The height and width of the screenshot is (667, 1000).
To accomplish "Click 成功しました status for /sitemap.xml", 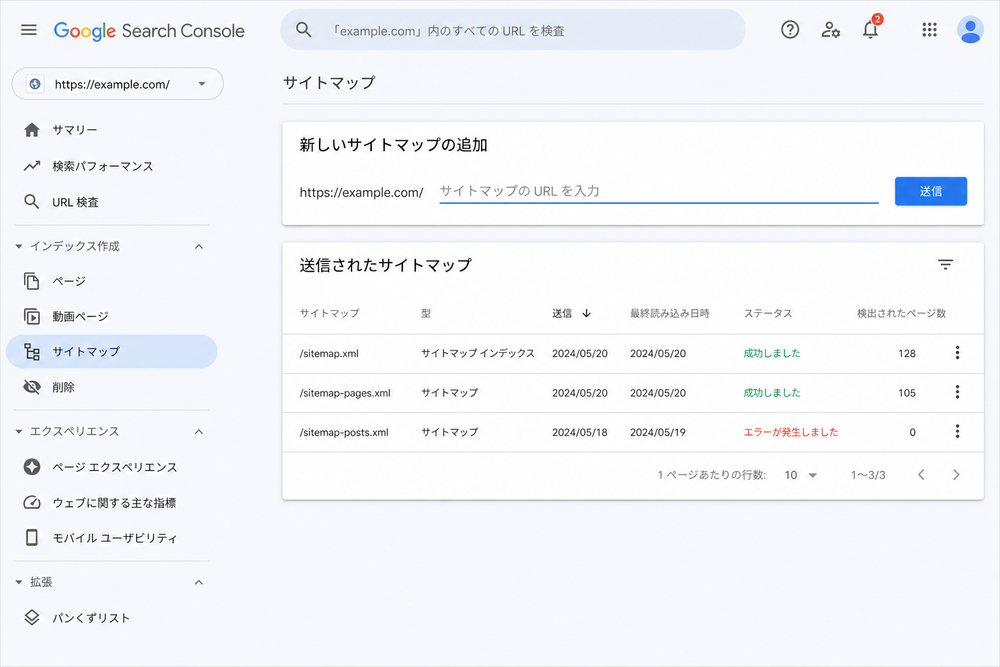I will (x=772, y=353).
